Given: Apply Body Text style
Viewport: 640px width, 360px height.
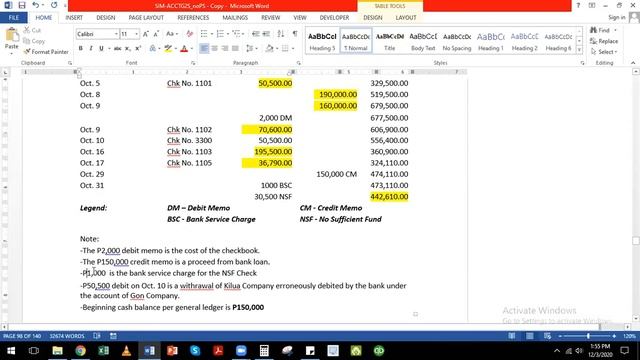Looking at the screenshot, I should 423,41.
